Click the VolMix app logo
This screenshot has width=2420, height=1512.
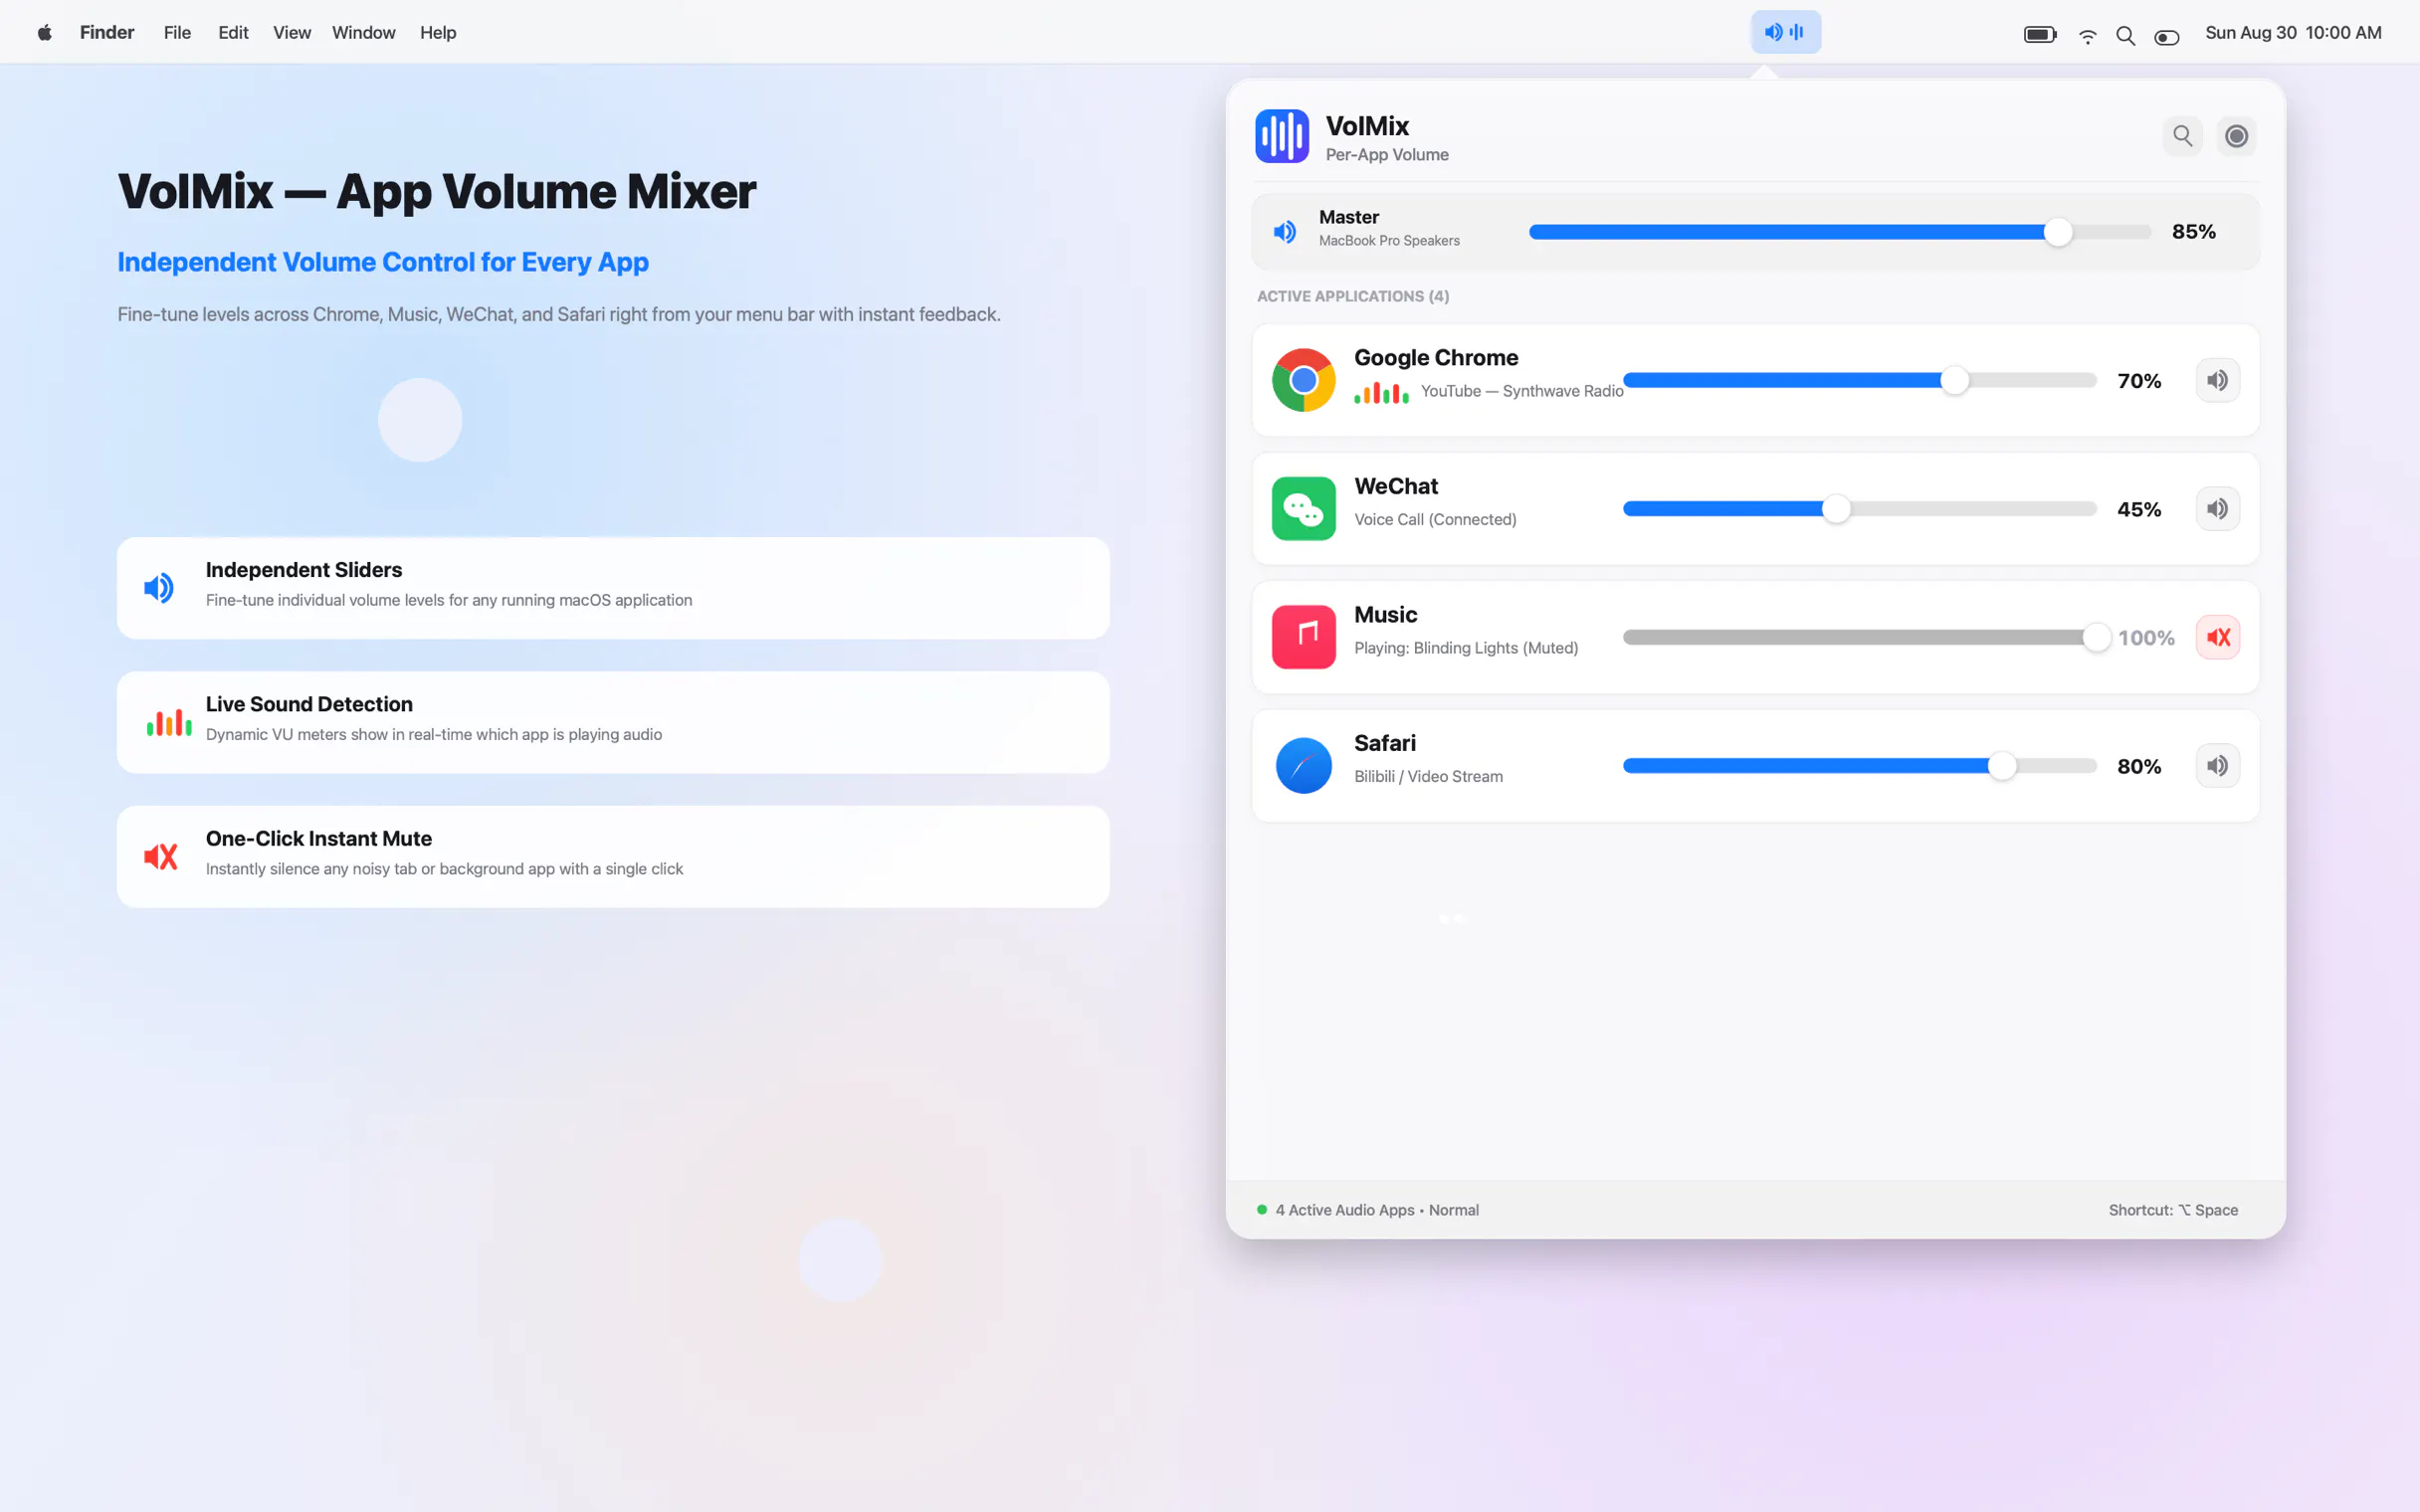click(x=1282, y=136)
